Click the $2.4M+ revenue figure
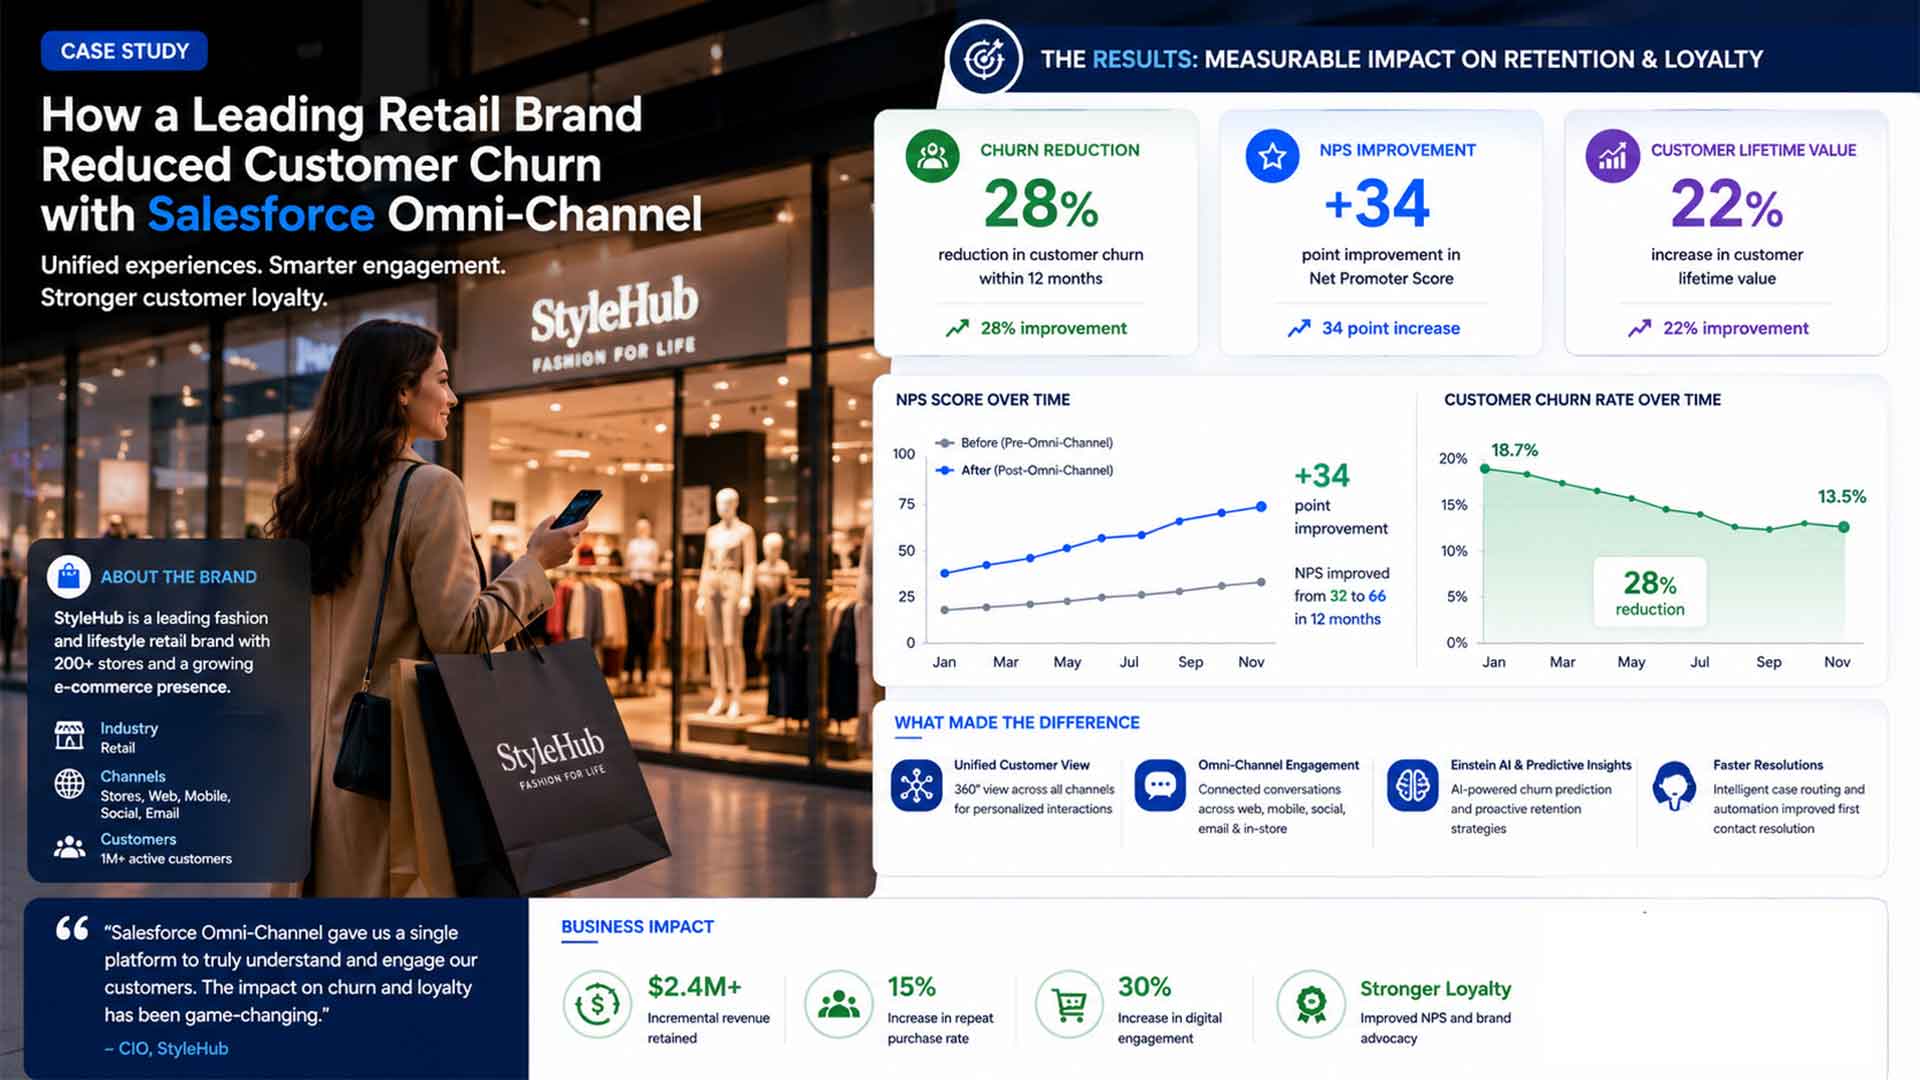This screenshot has width=1920, height=1080. pyautogui.click(x=694, y=987)
